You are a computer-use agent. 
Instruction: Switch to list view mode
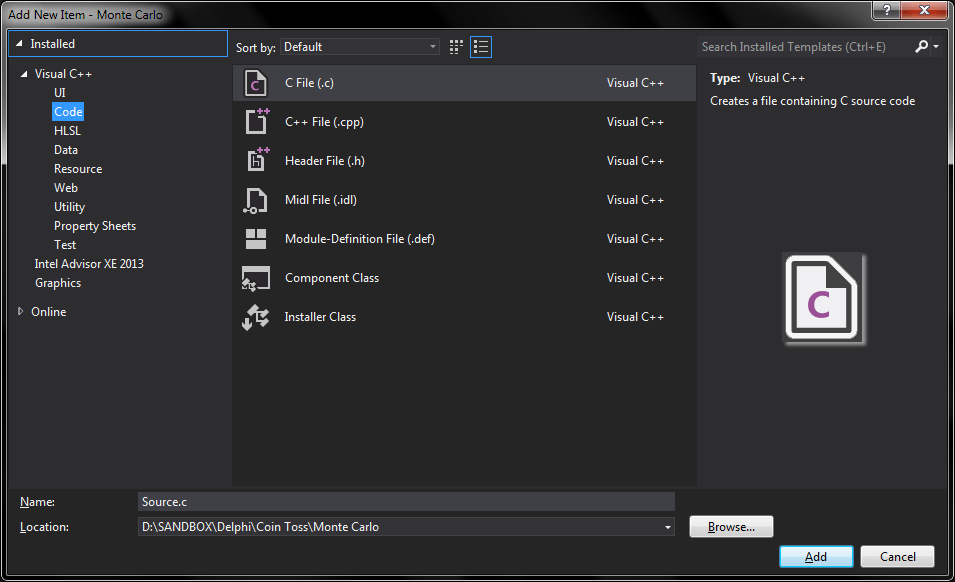click(x=480, y=46)
